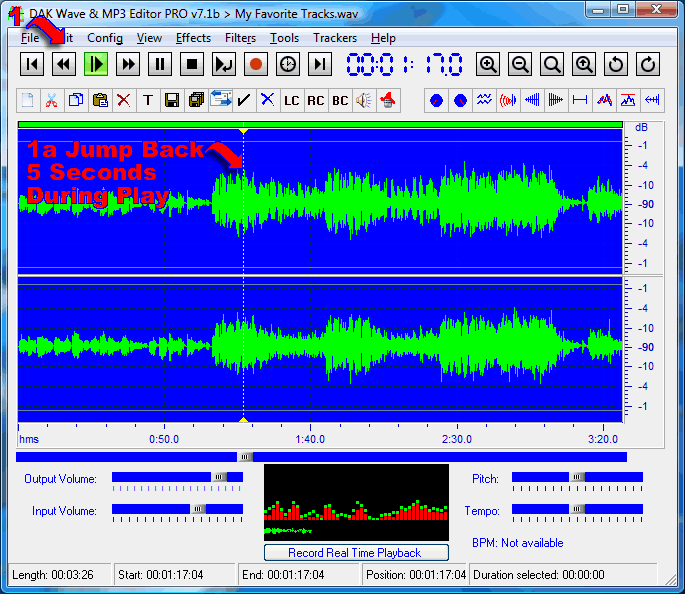This screenshot has width=685, height=594.
Task: Click the undo counterclockwise arrow icon
Action: point(616,65)
